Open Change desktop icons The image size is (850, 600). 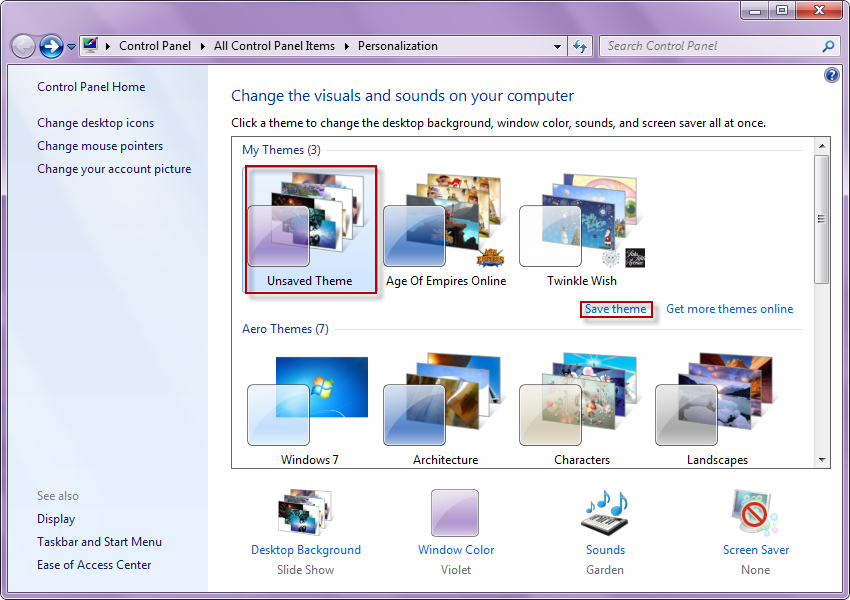[95, 123]
